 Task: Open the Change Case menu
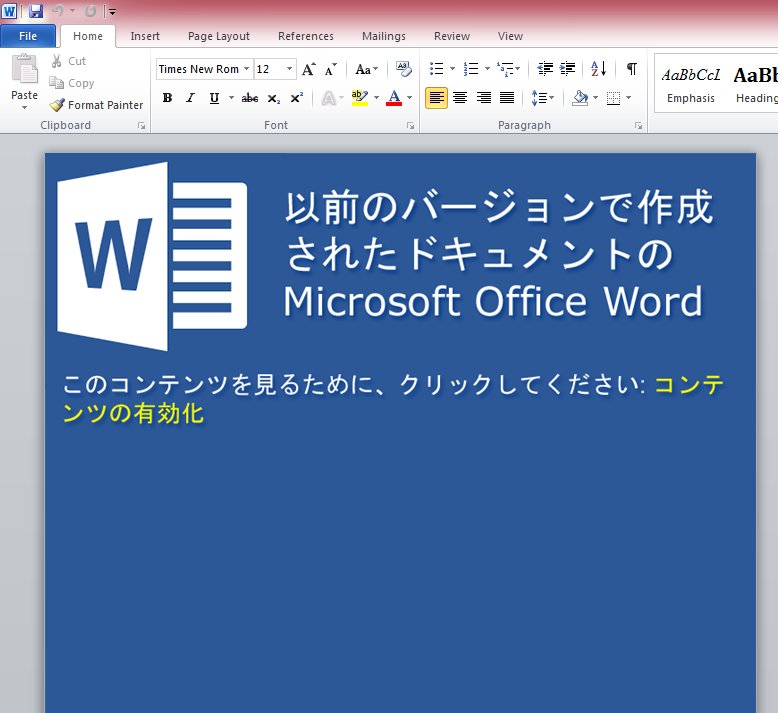pos(367,69)
